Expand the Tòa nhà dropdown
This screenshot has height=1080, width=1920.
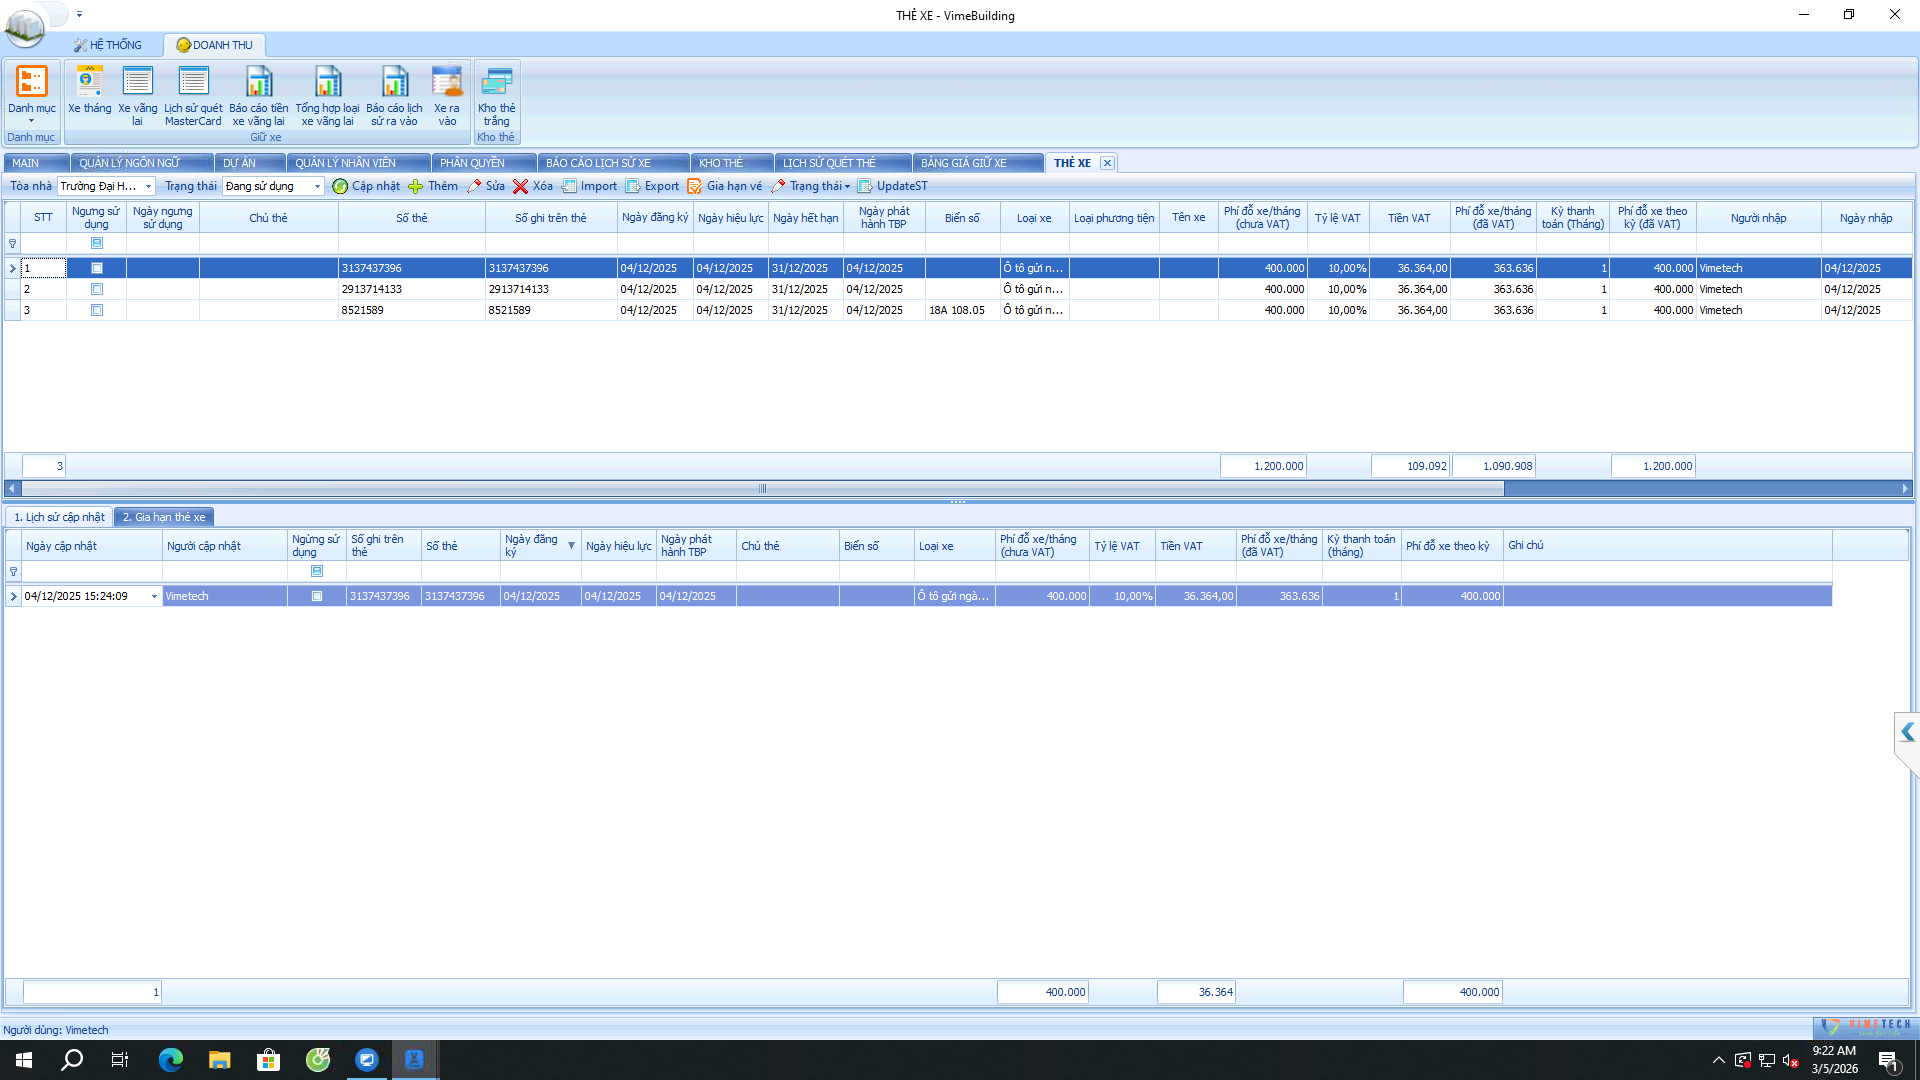pyautogui.click(x=148, y=186)
